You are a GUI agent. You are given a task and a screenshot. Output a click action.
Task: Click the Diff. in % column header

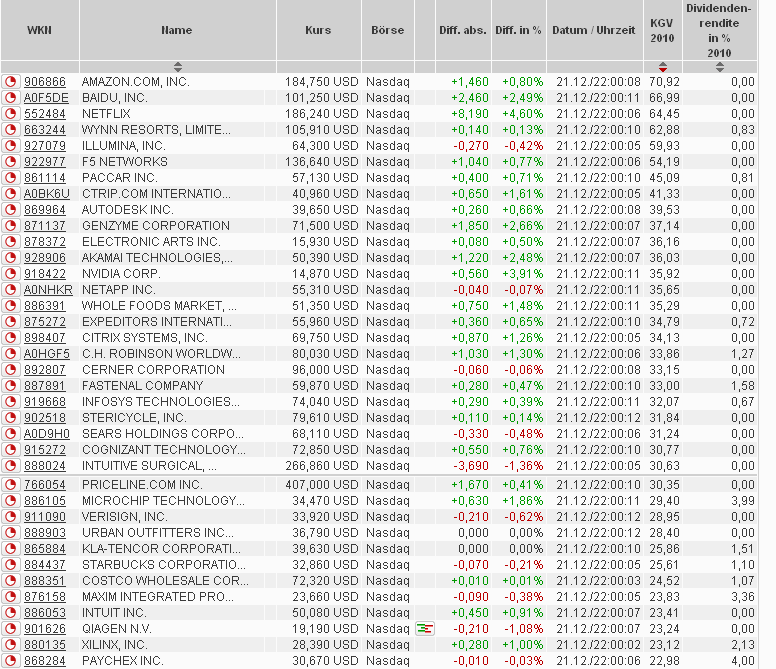point(519,30)
